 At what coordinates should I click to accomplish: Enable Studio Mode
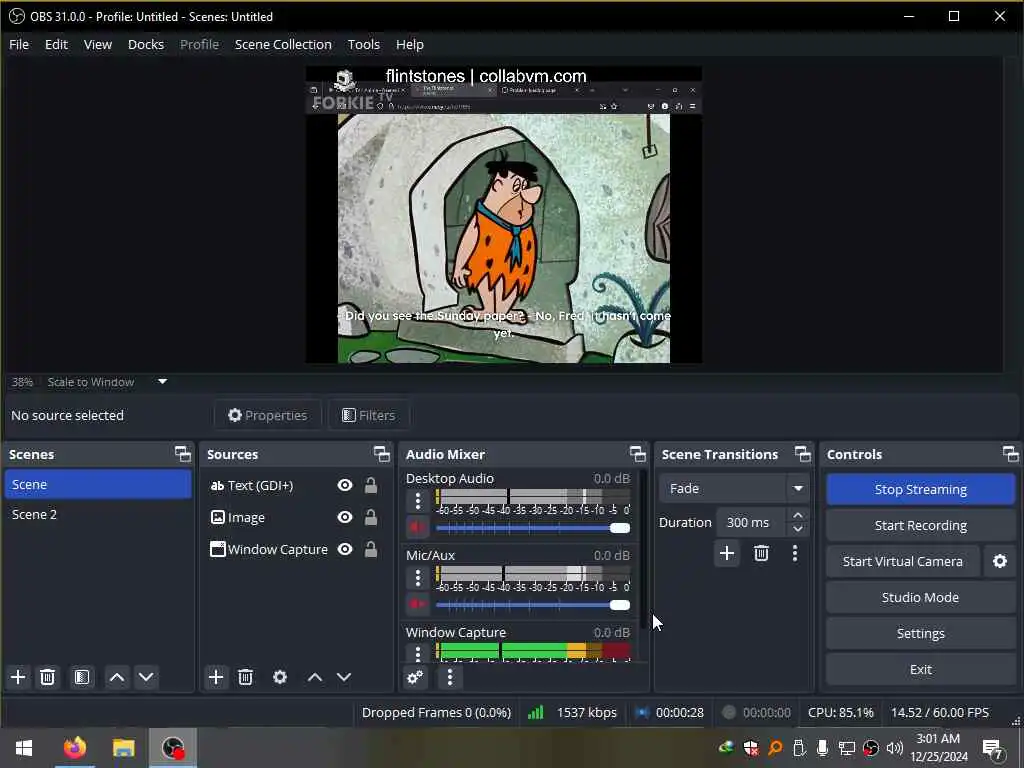pyautogui.click(x=921, y=597)
